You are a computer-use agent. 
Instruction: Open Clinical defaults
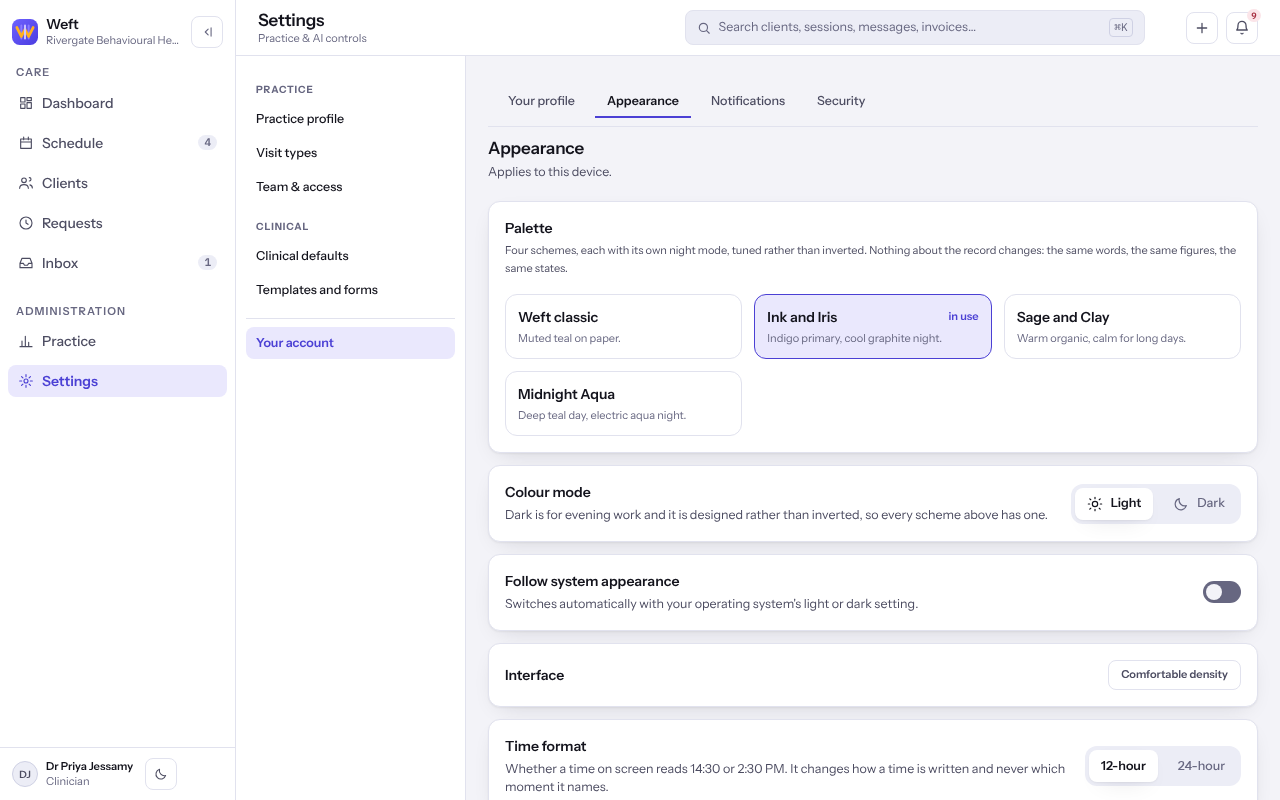tap(350, 256)
